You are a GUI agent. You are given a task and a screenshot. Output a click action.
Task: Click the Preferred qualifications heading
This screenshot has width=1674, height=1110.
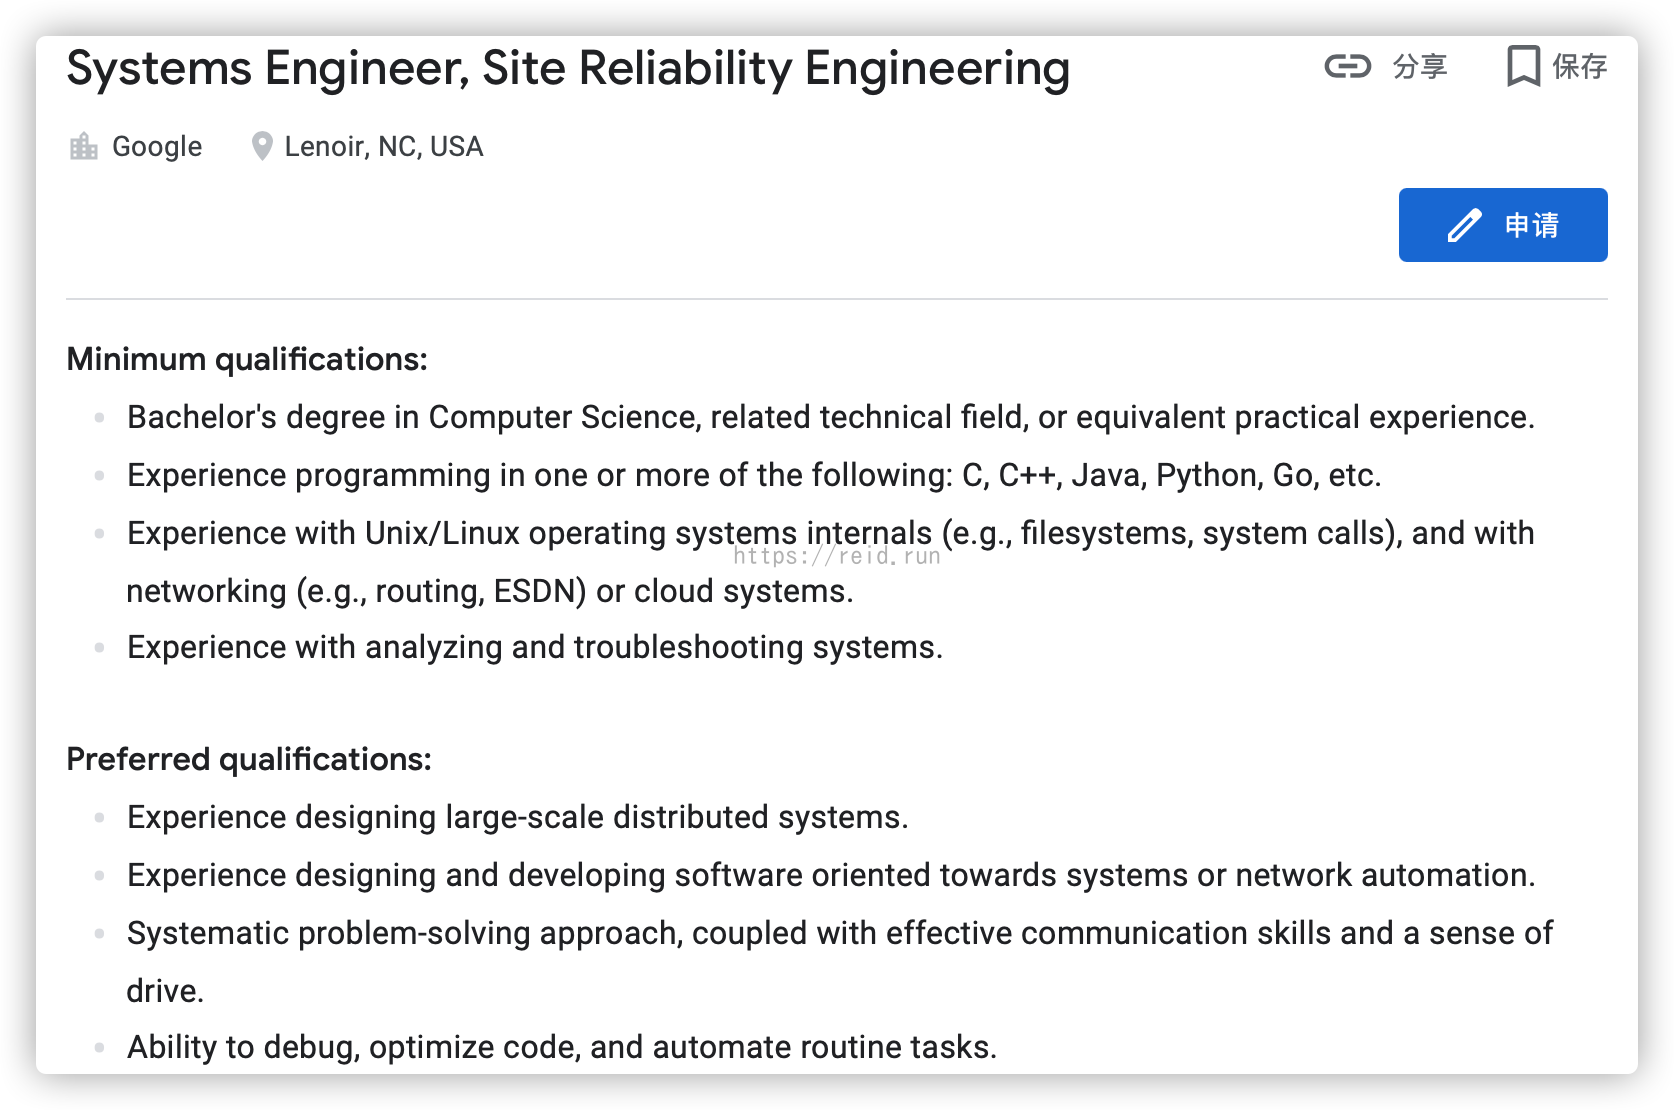tap(249, 759)
